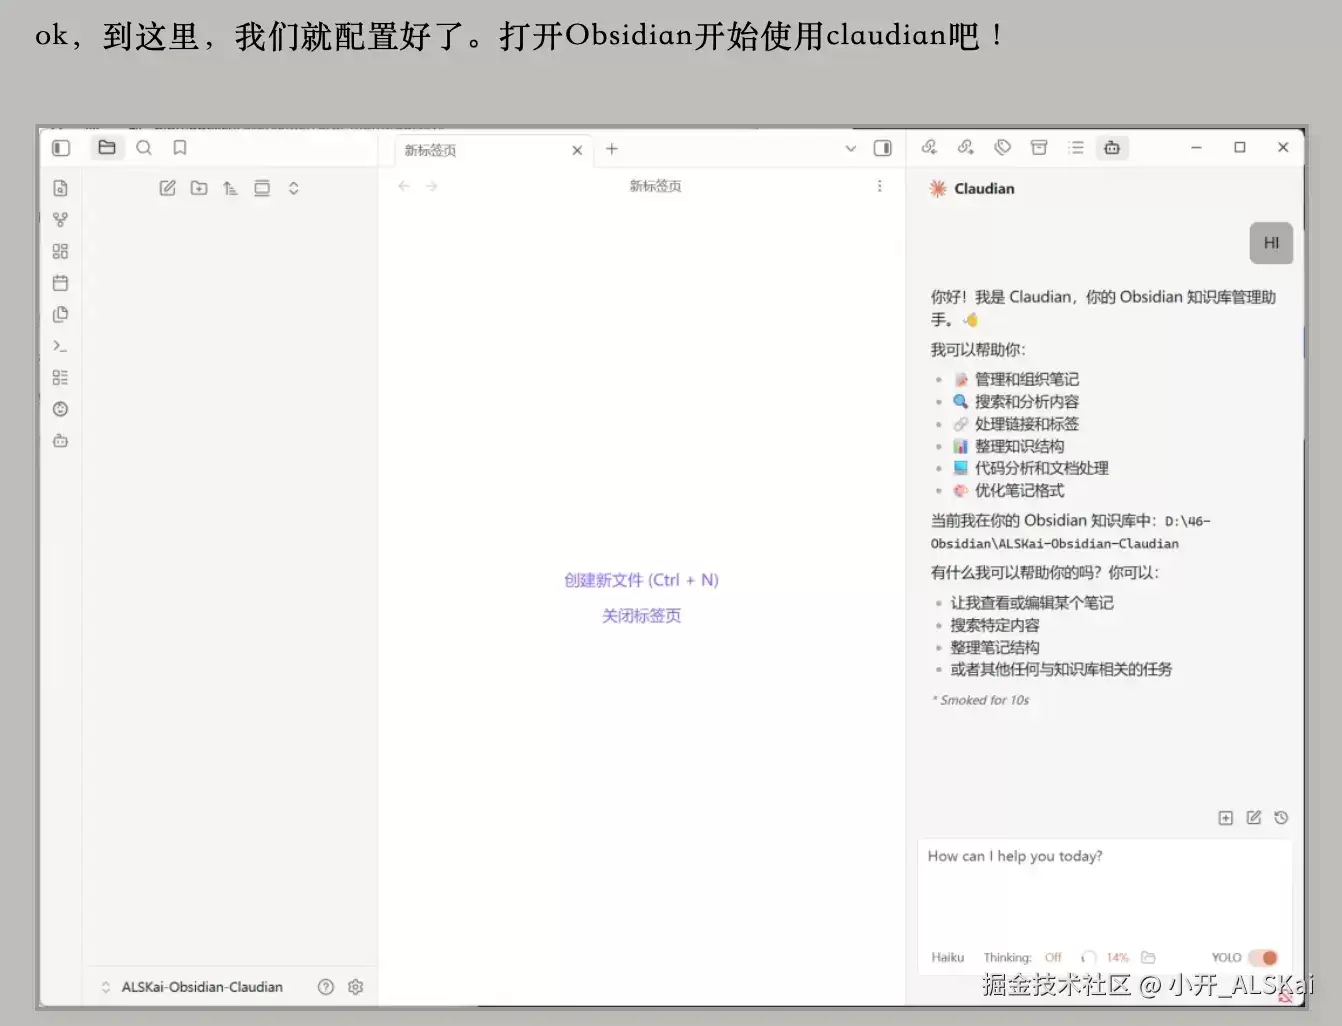The width and height of the screenshot is (1342, 1026).
Task: Expand the tab list dropdown chevron
Action: 851,148
